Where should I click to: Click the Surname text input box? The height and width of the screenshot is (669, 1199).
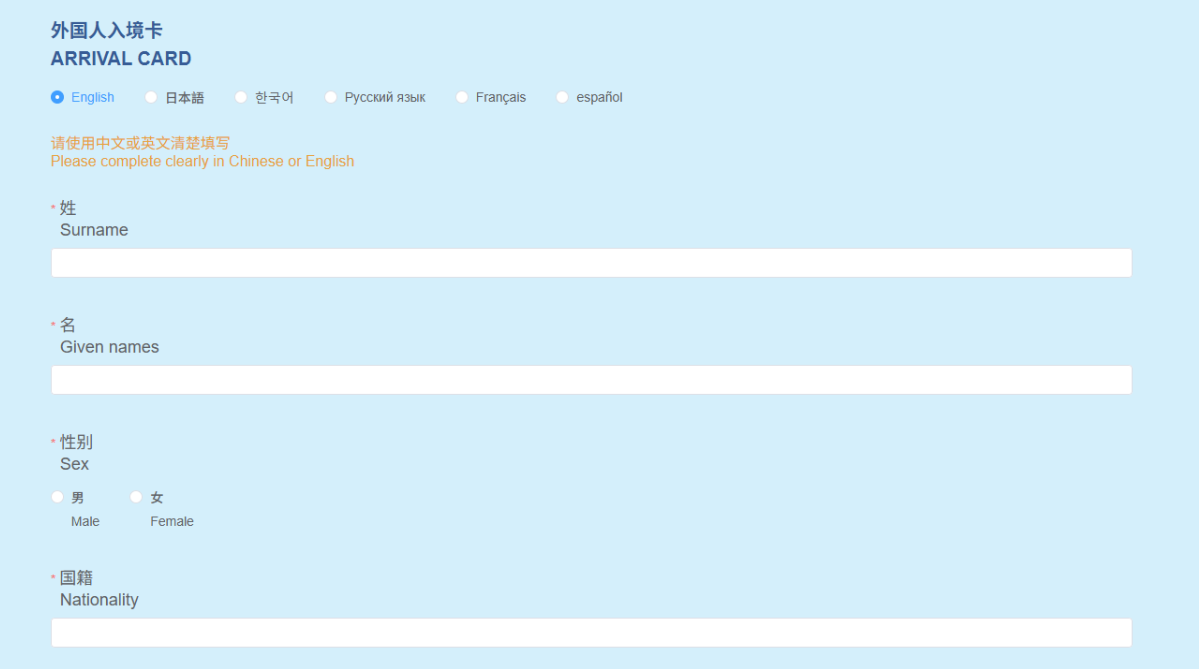click(x=591, y=263)
